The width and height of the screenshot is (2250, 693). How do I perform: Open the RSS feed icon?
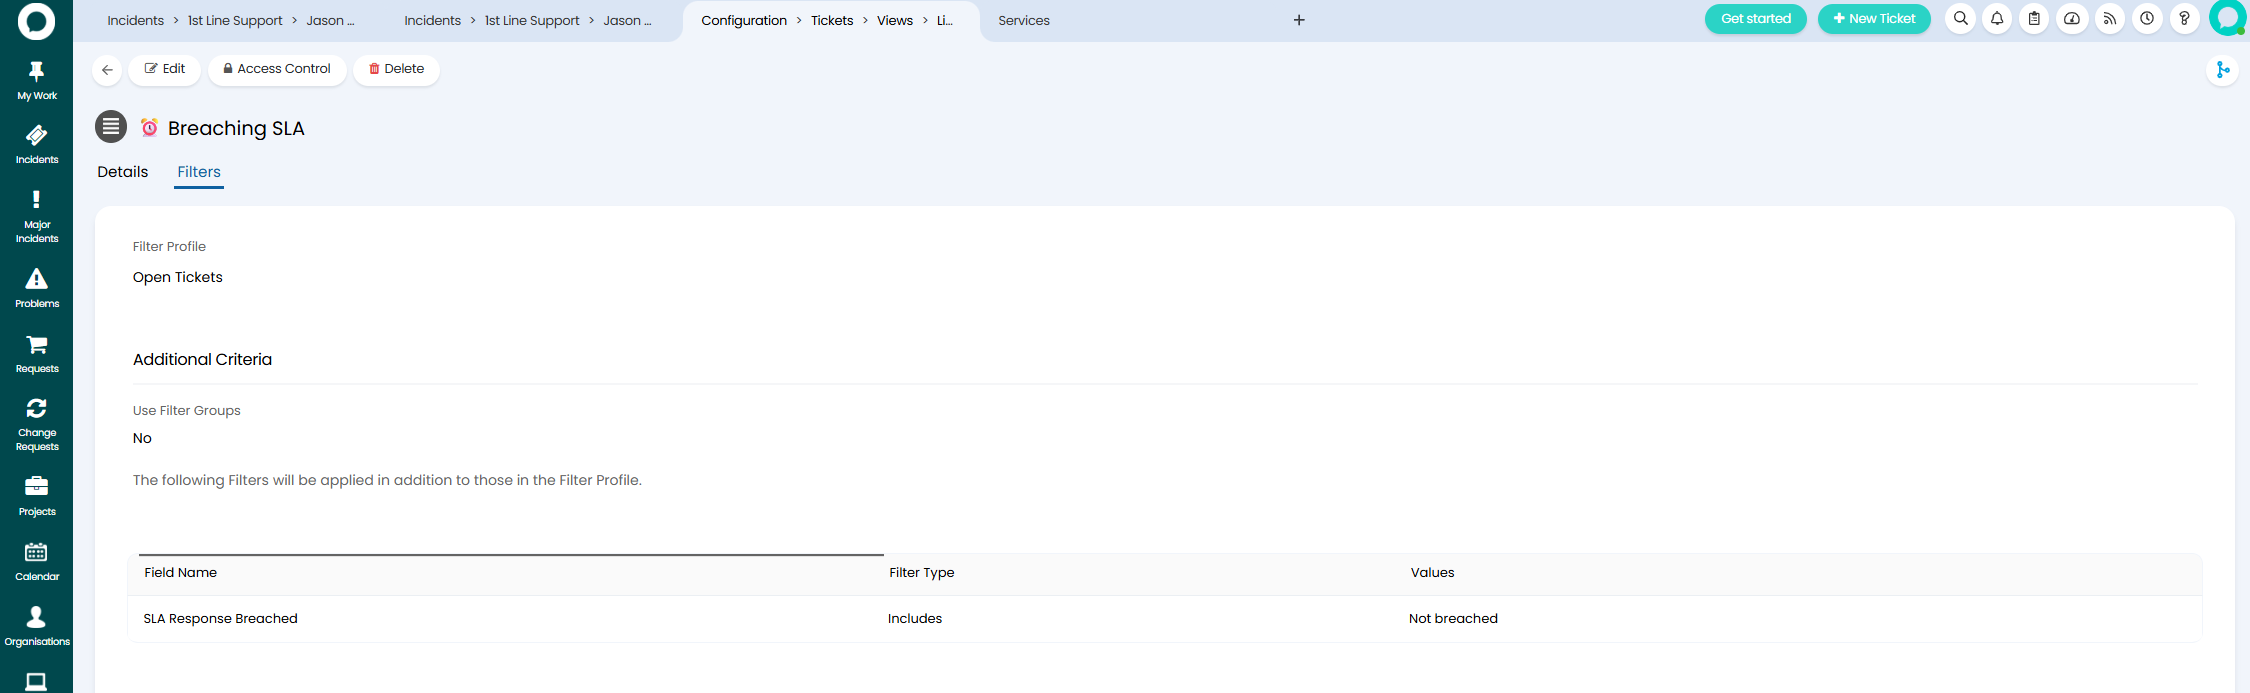tap(2110, 19)
